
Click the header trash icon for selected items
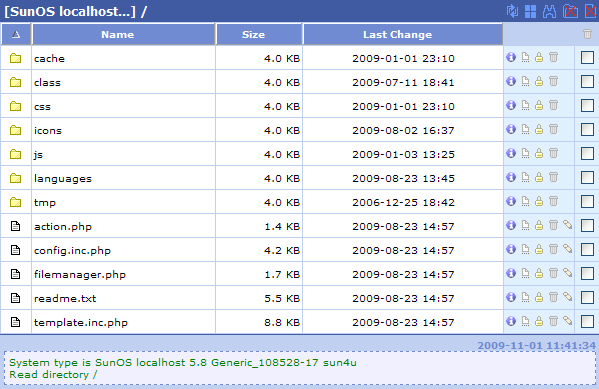587,34
